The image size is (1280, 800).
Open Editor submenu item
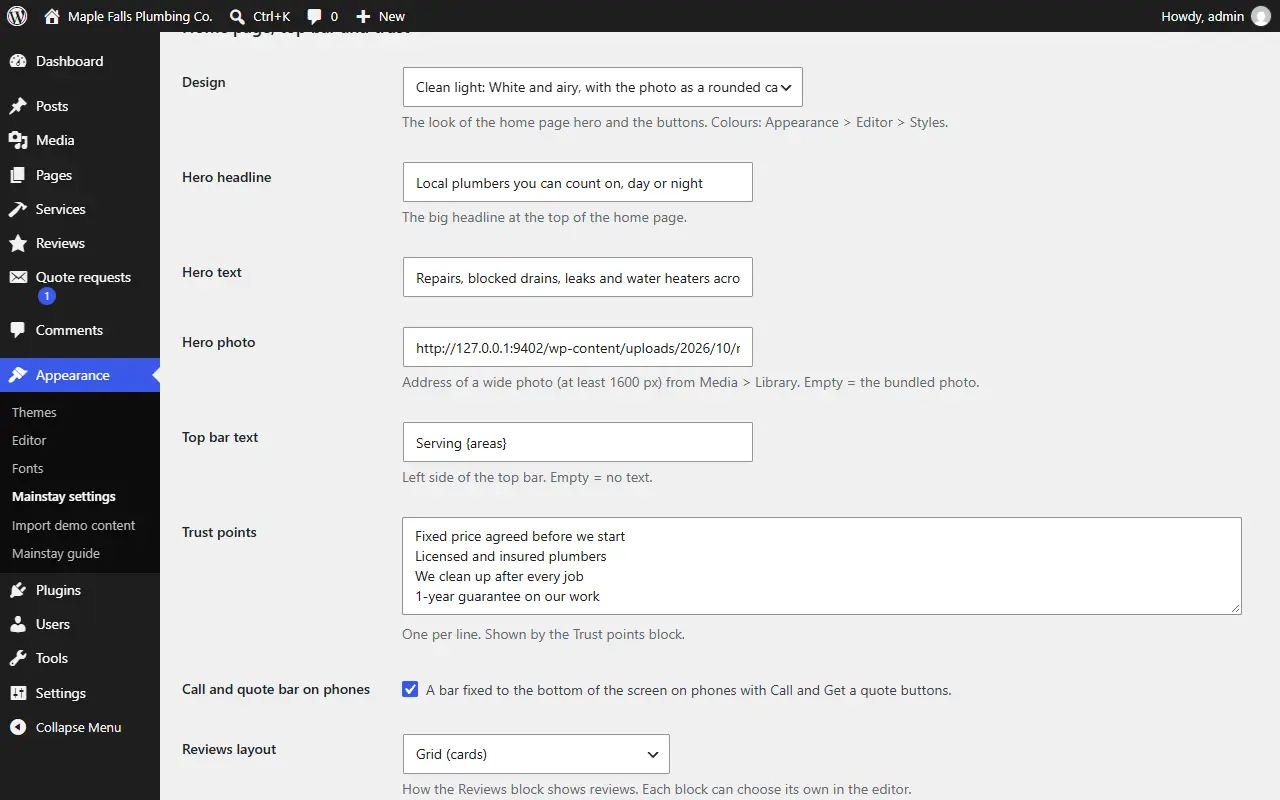click(29, 440)
